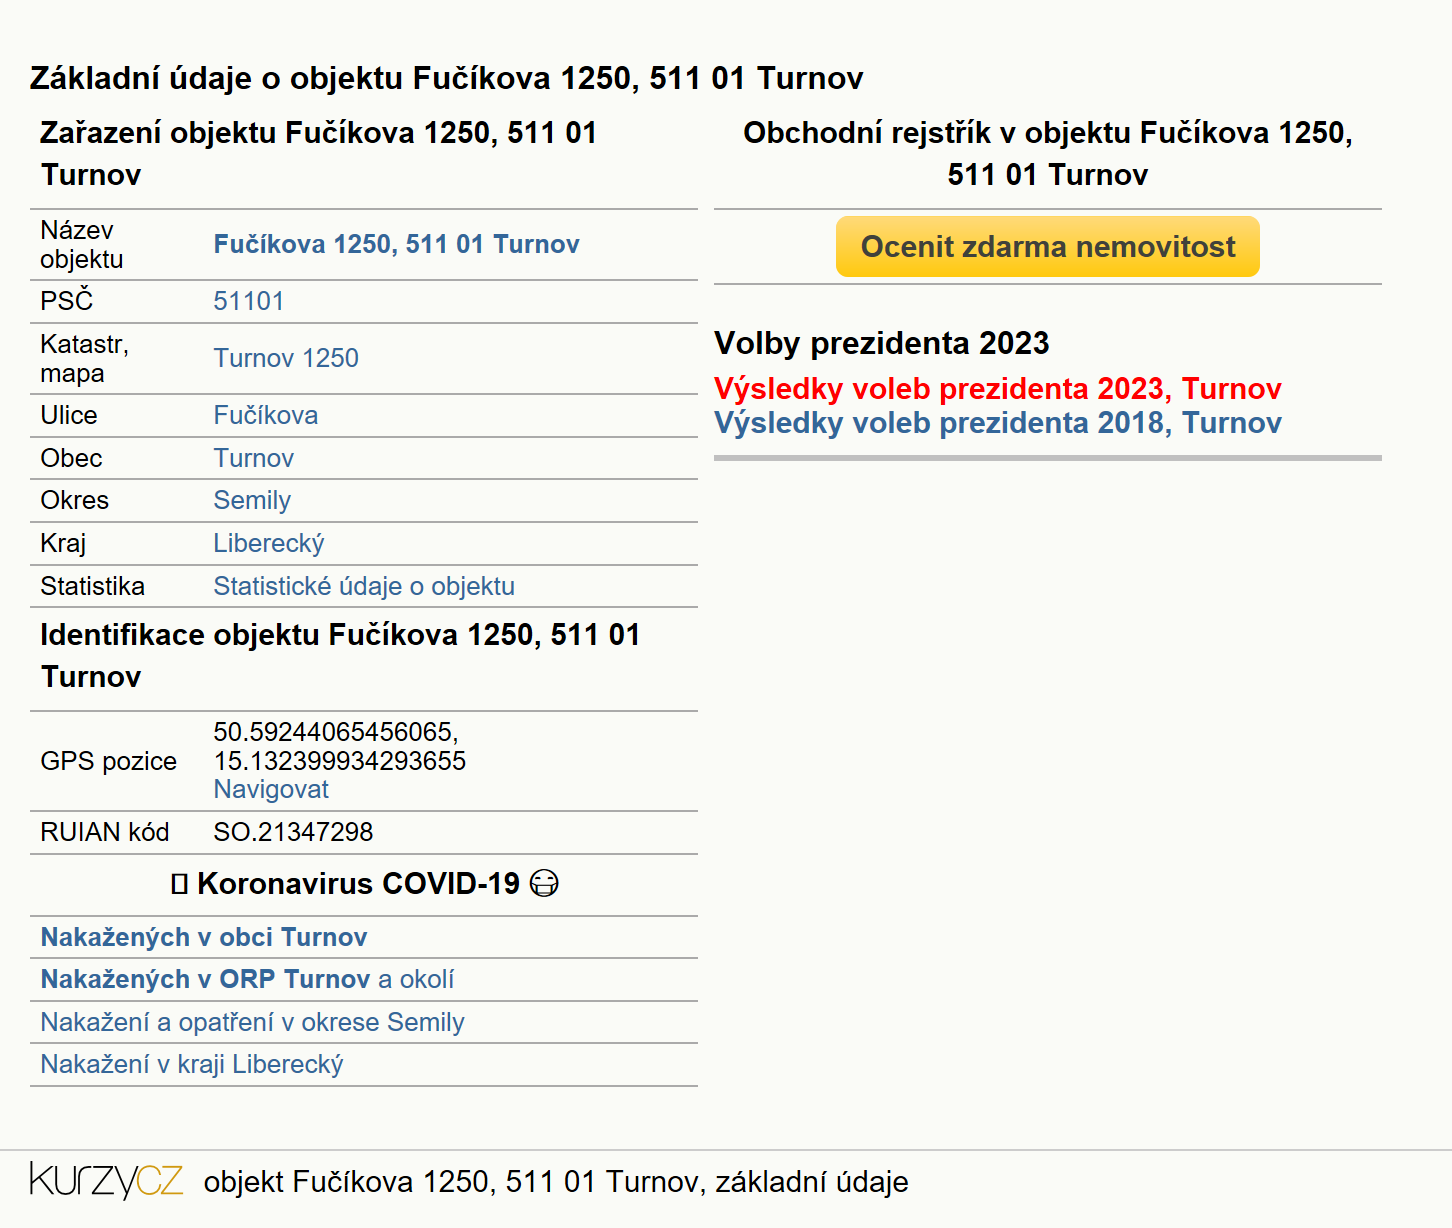
Task: Click the Navigovat link under GPS
Action: click(x=271, y=789)
